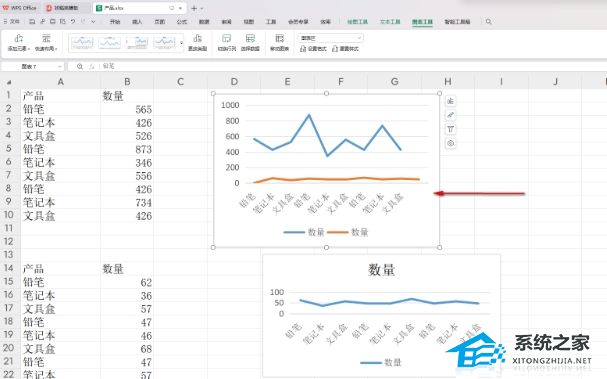This screenshot has width=607, height=379.
Task: Click the search magnifier icon in ribbon tabs
Action: click(489, 22)
